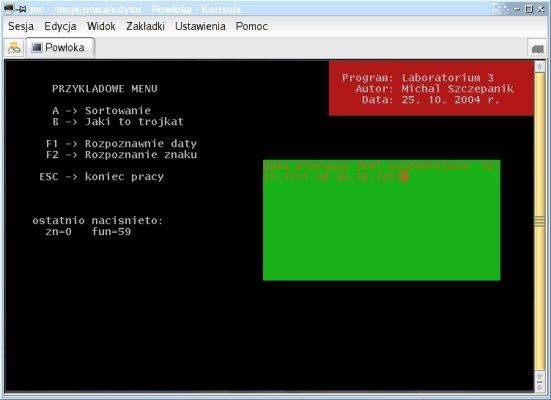Click inside the green terminal window area

coord(382,220)
